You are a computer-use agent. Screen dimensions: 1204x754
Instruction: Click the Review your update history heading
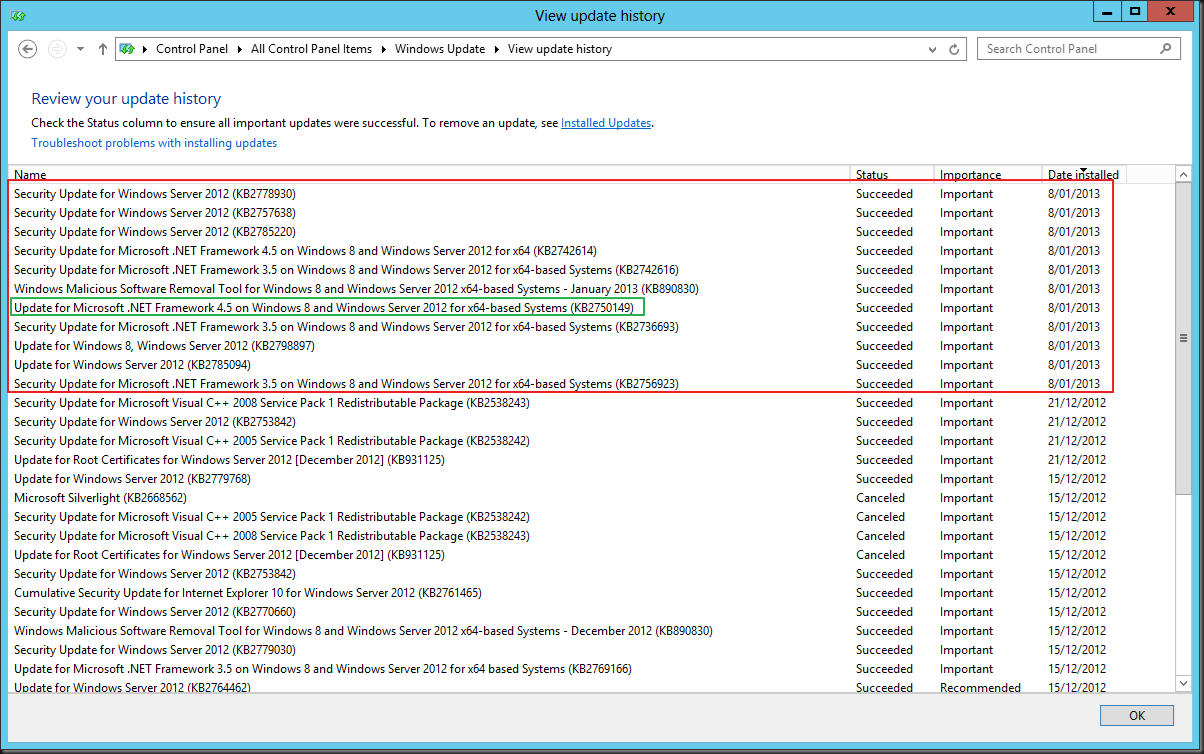126,99
